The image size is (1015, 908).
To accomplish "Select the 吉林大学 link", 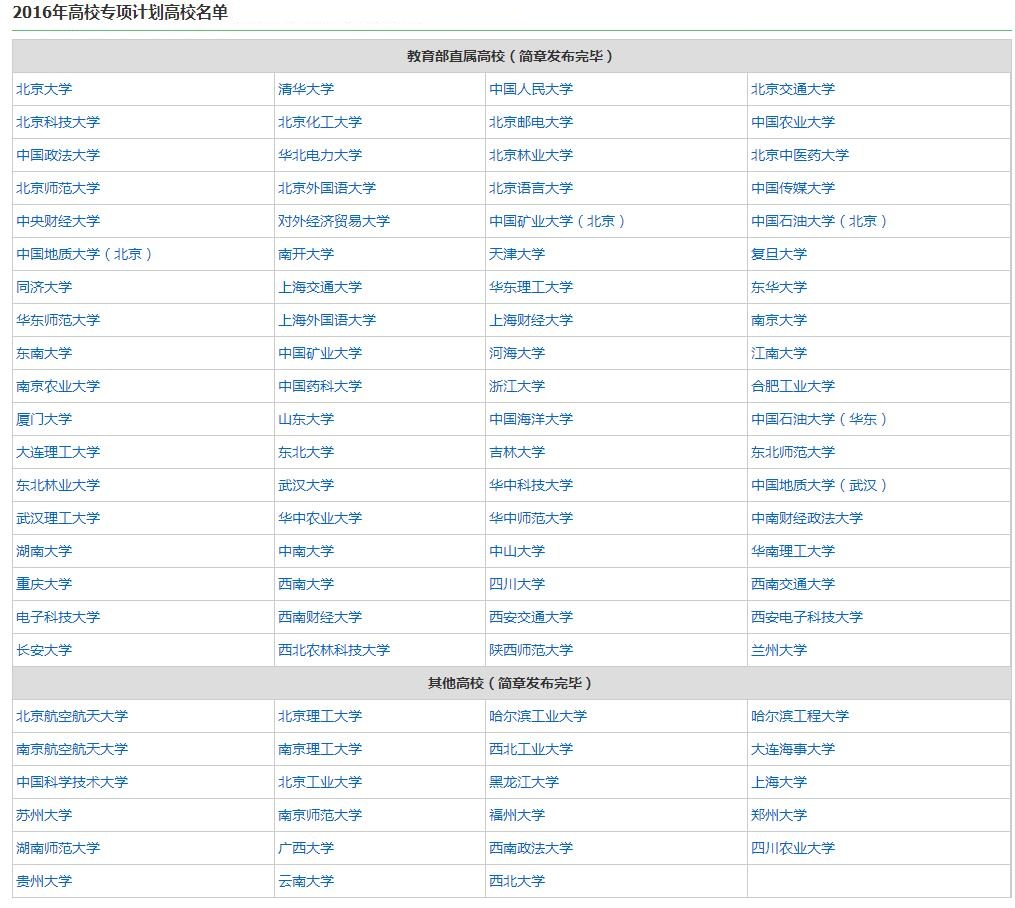I will click(x=517, y=452).
